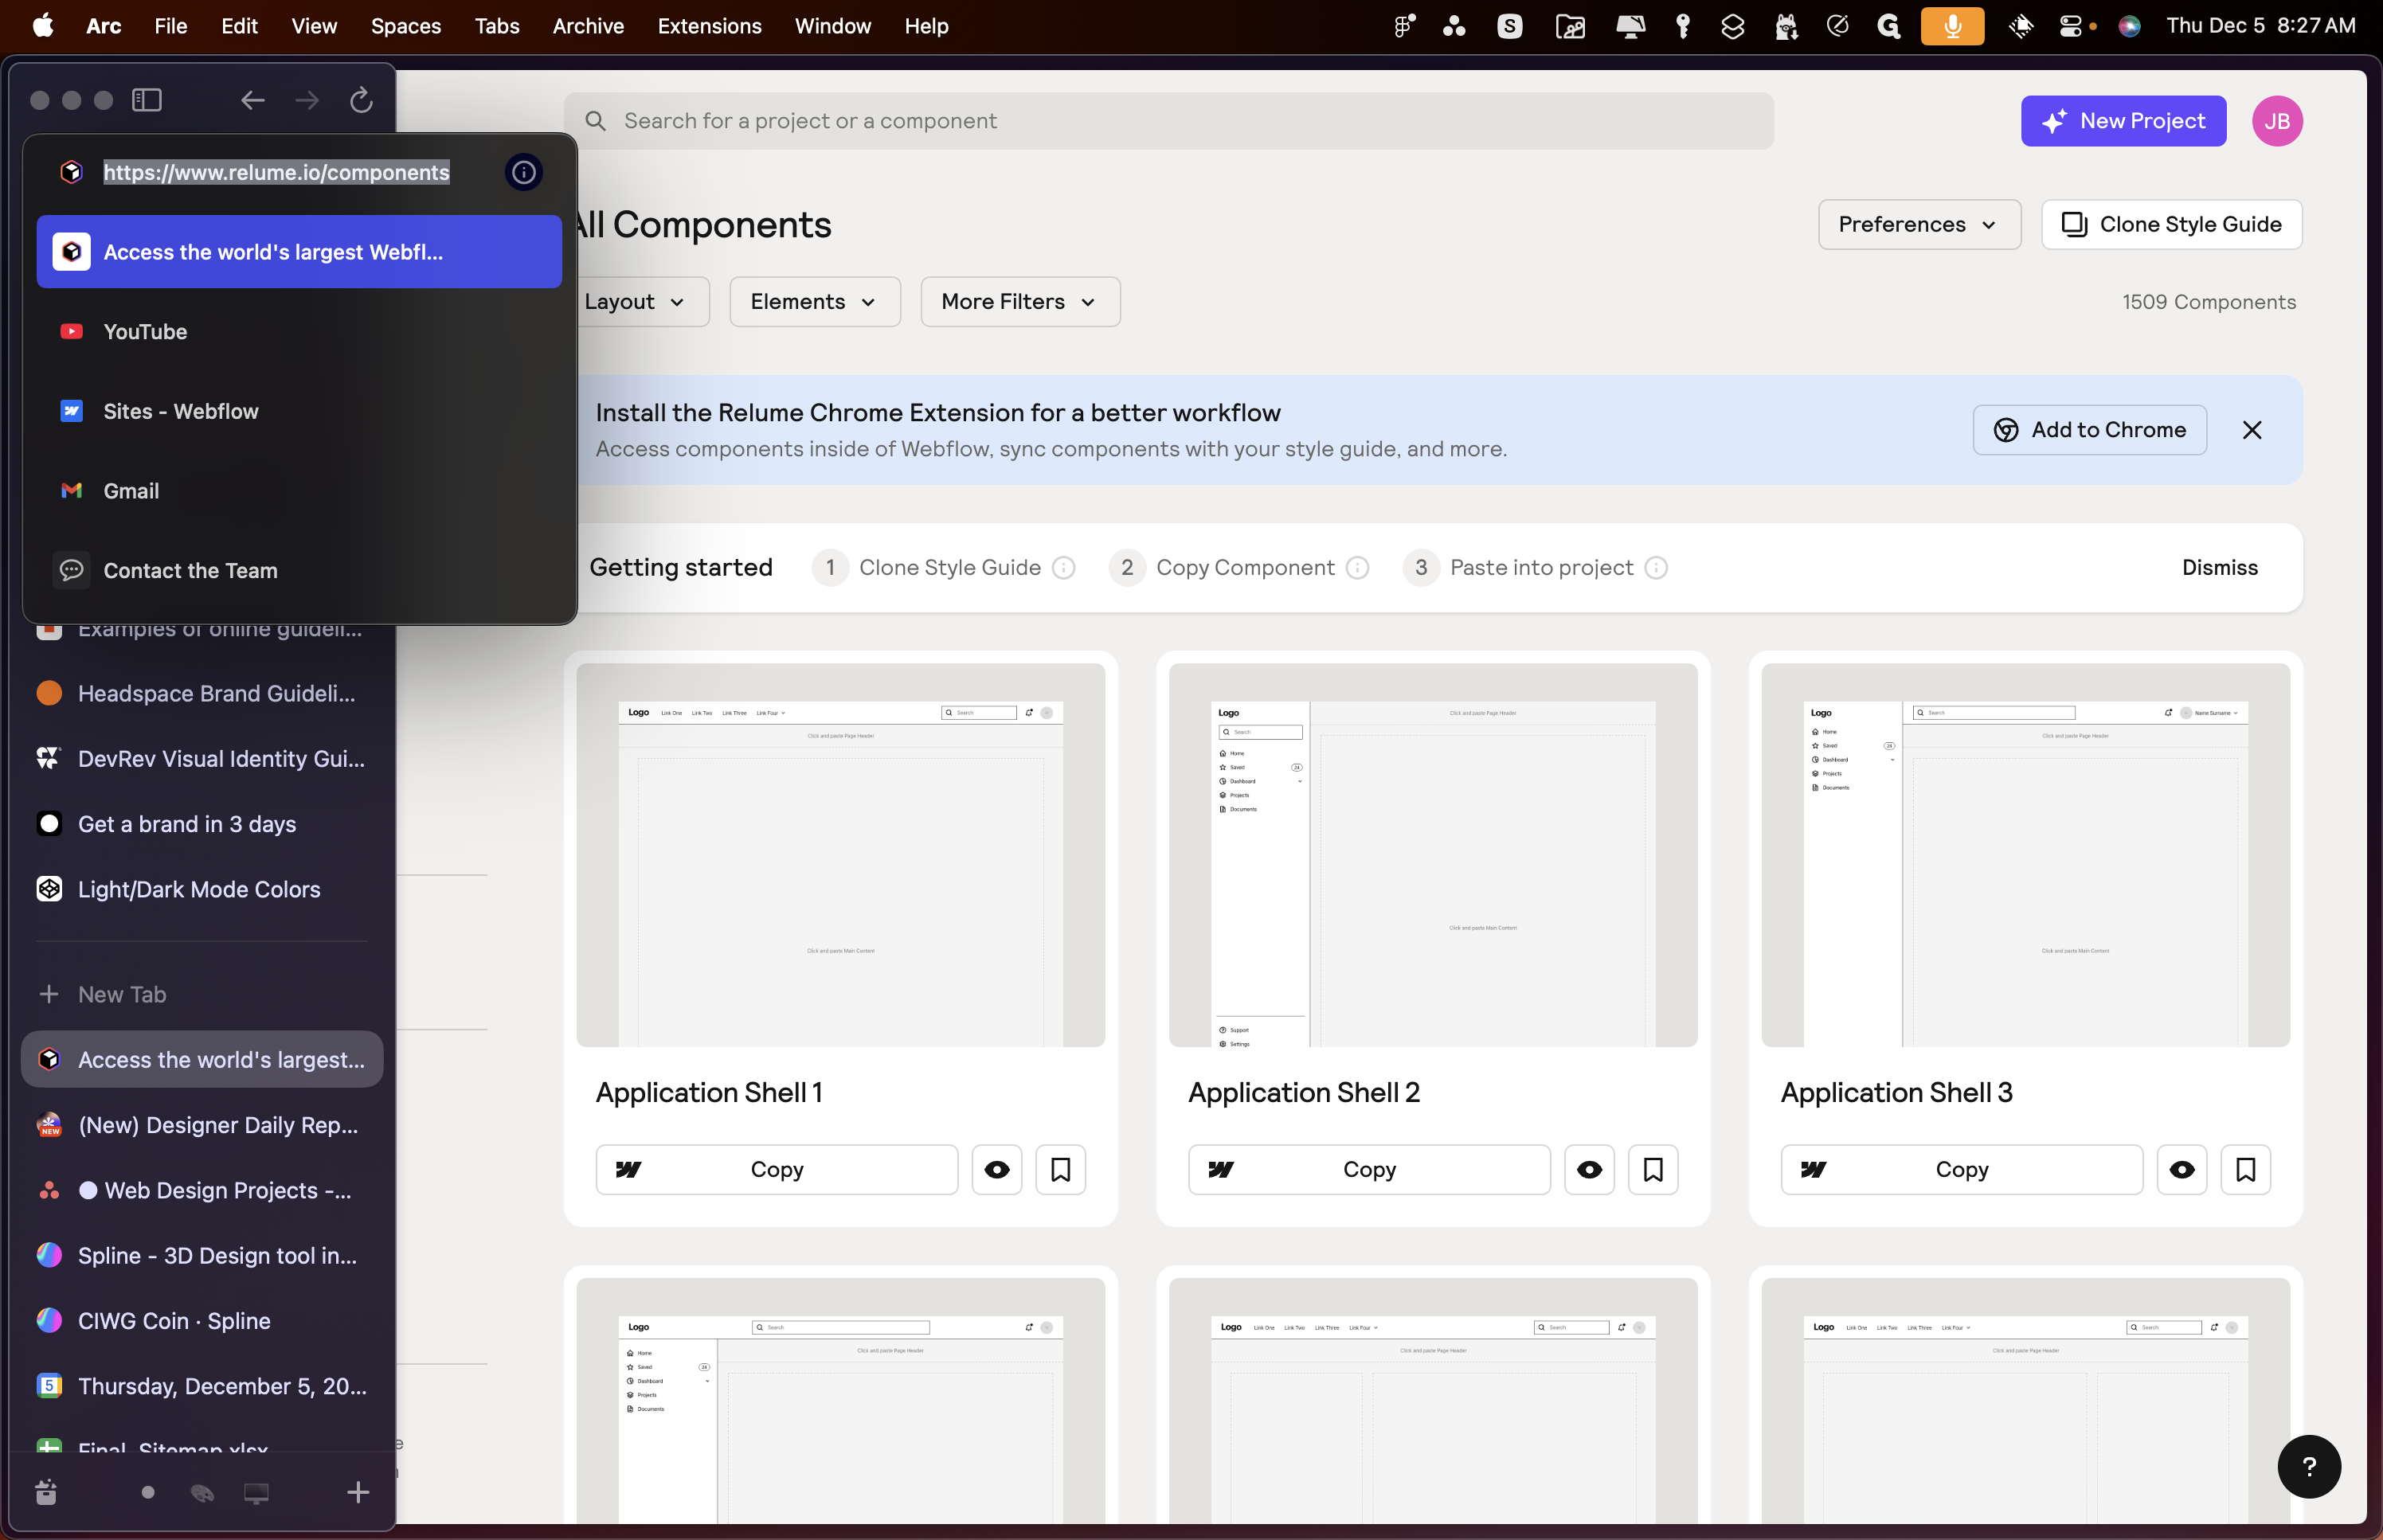Bookmark Application Shell 2

click(1653, 1169)
